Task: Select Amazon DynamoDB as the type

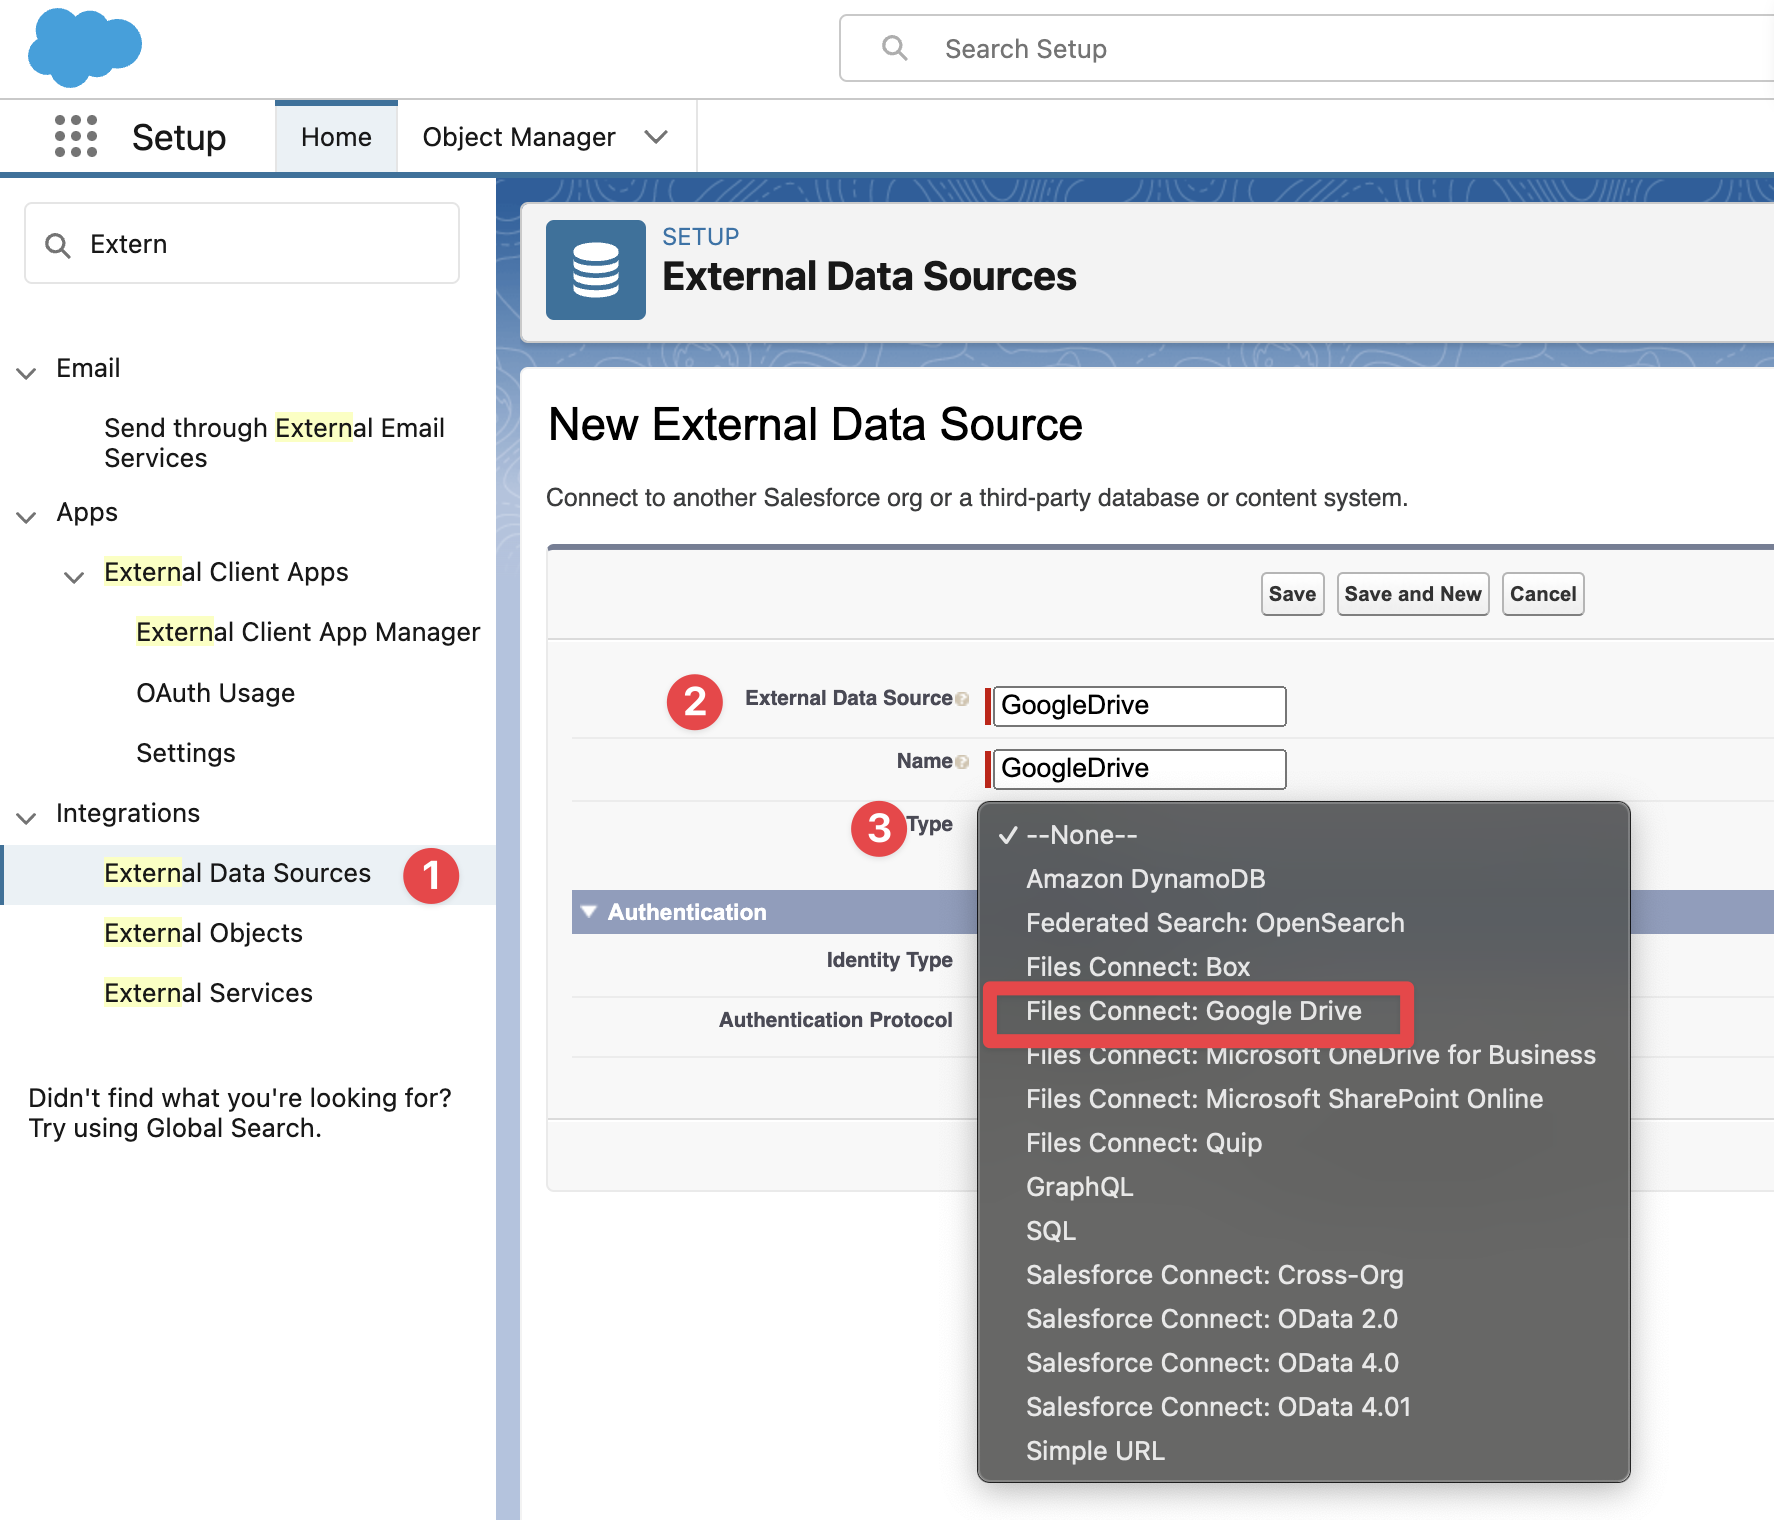Action: pos(1146,879)
